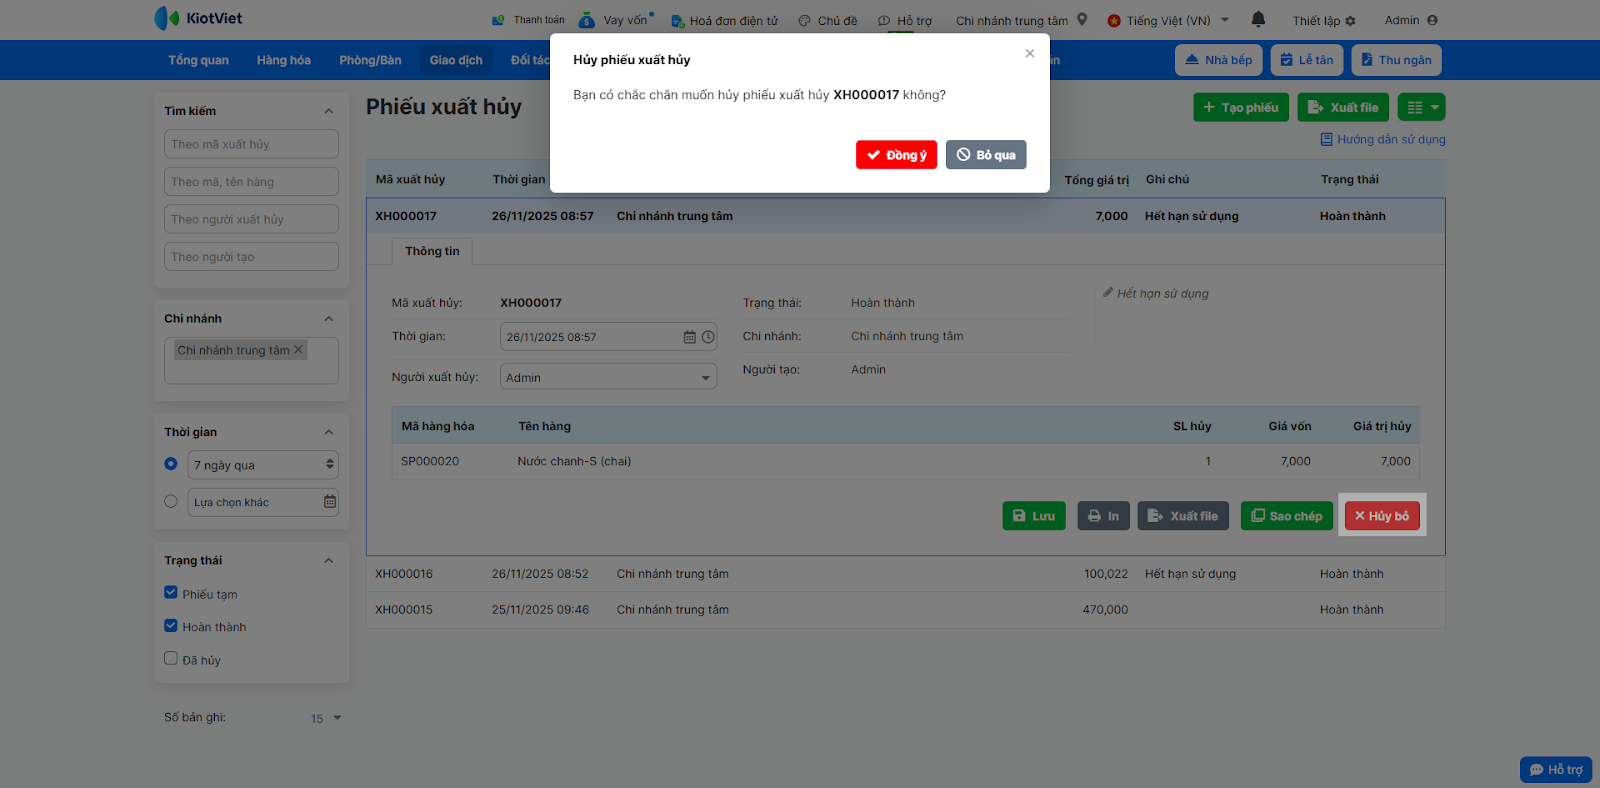This screenshot has height=788, width=1600.
Task: Go to the Nhà bếp screen
Action: (x=1219, y=60)
